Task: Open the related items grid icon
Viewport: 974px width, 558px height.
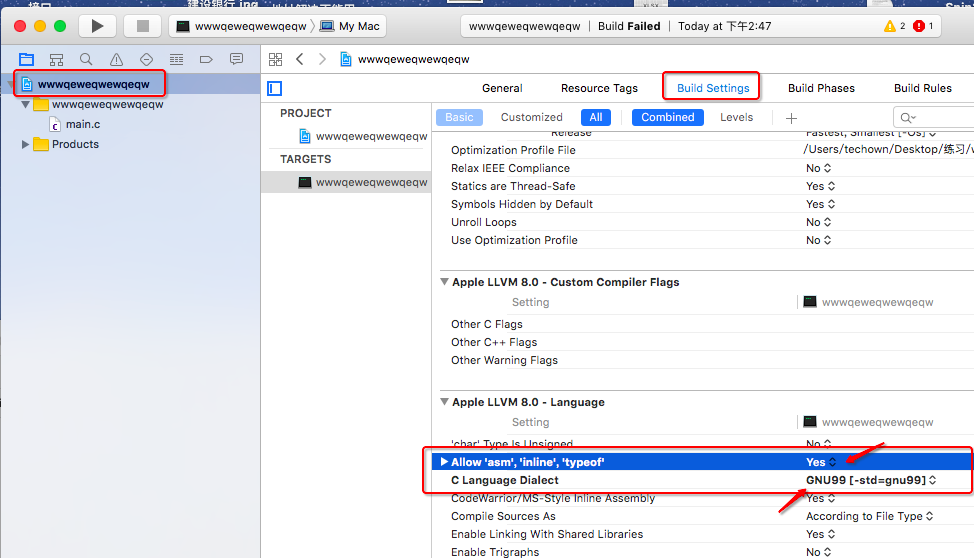Action: pyautogui.click(x=275, y=60)
